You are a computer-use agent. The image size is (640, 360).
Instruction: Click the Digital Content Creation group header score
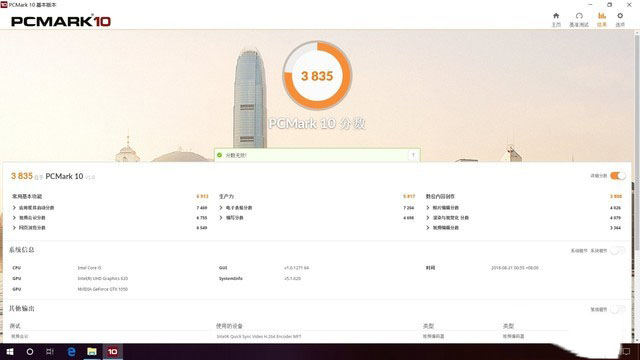click(616, 196)
